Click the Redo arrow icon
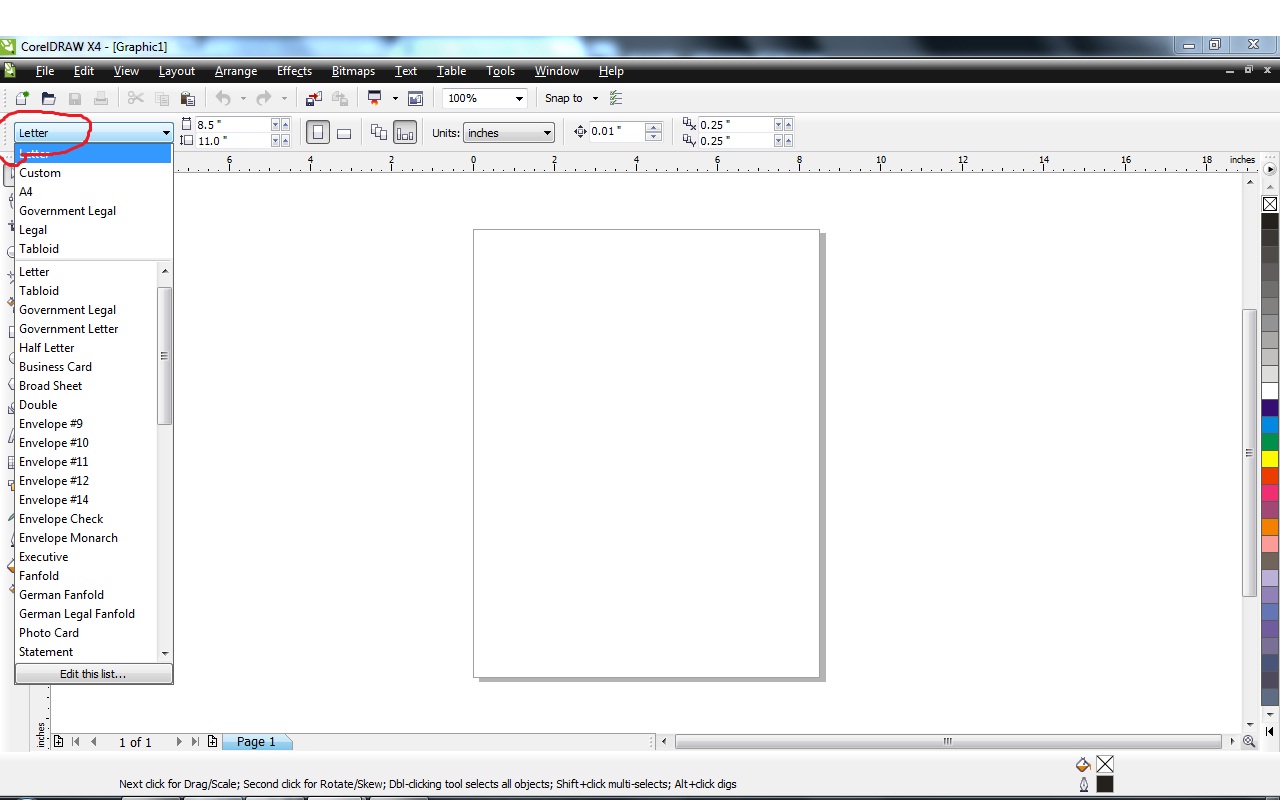Image resolution: width=1280 pixels, height=800 pixels. (x=264, y=98)
